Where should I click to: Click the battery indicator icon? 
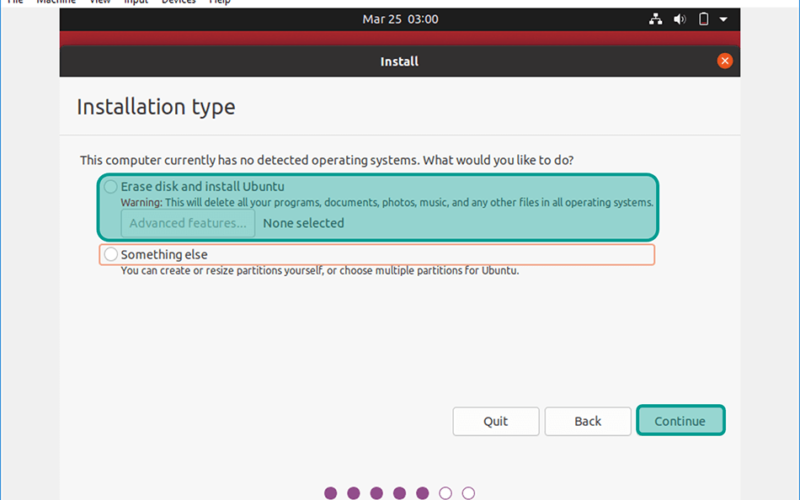[704, 19]
